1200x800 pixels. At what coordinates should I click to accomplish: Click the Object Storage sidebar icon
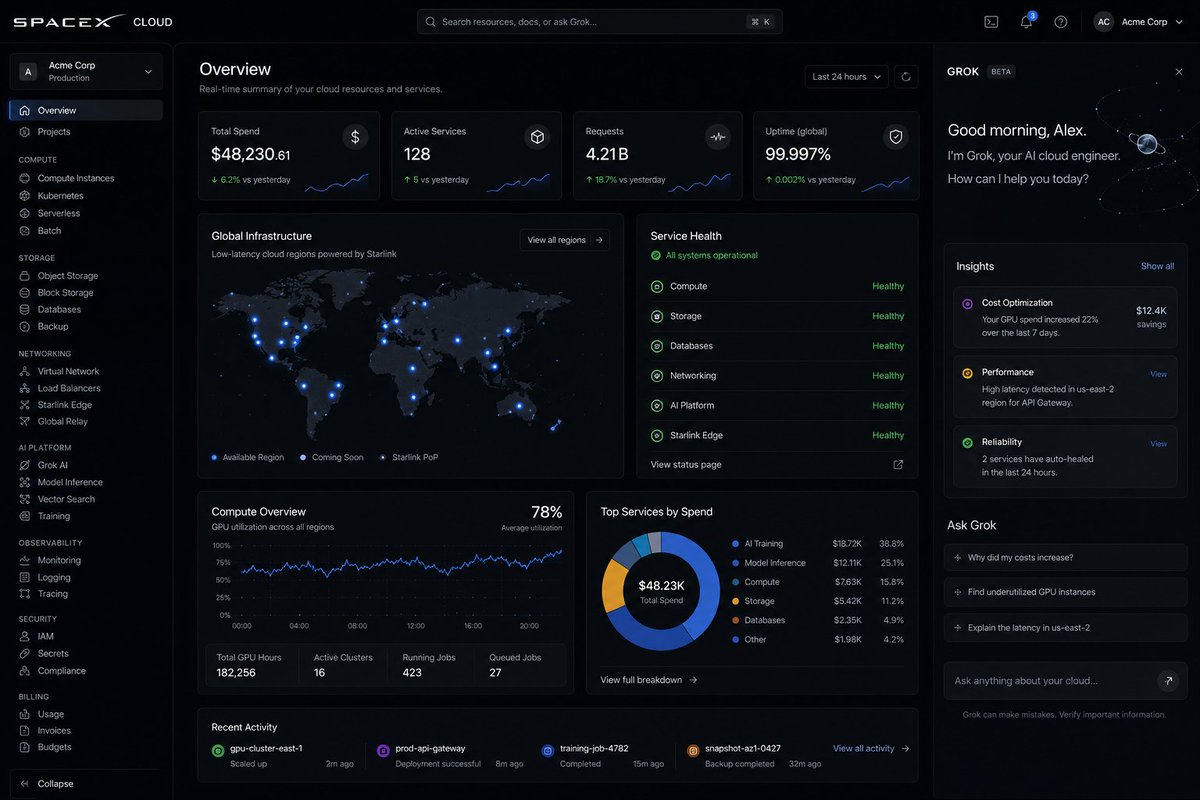point(25,276)
